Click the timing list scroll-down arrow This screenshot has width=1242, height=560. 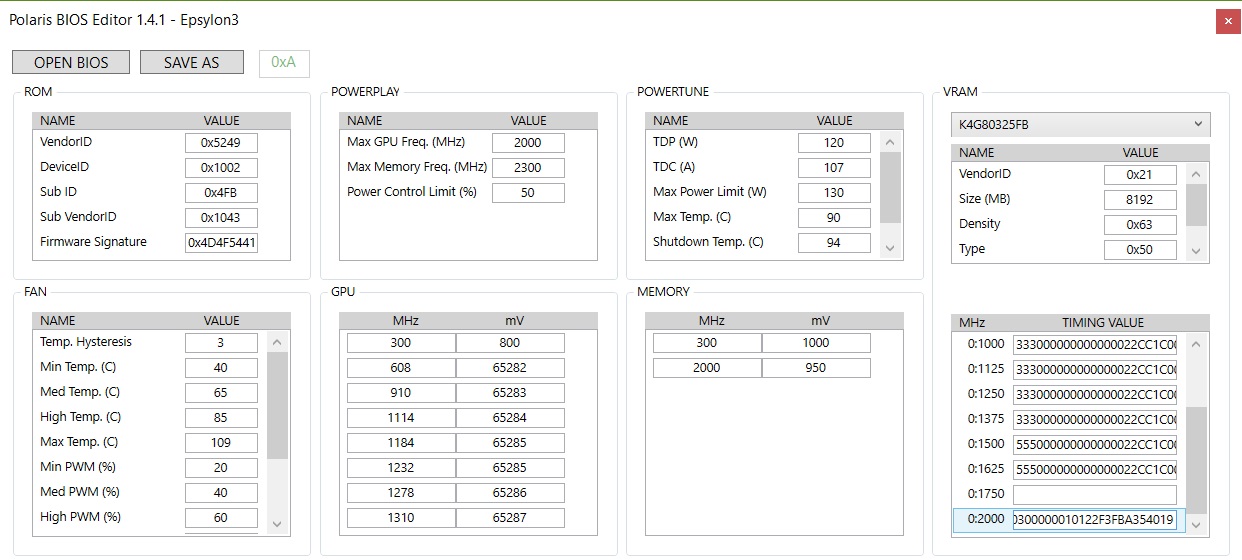(x=1197, y=525)
